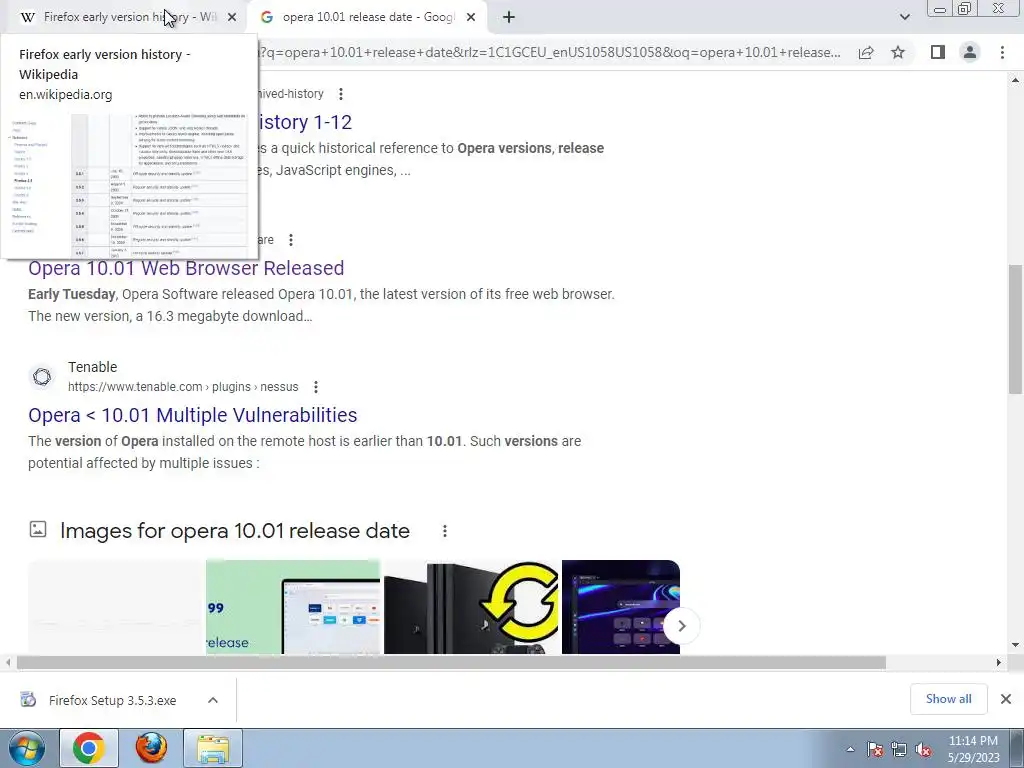
Task: Click the images section picture icon
Action: click(38, 530)
